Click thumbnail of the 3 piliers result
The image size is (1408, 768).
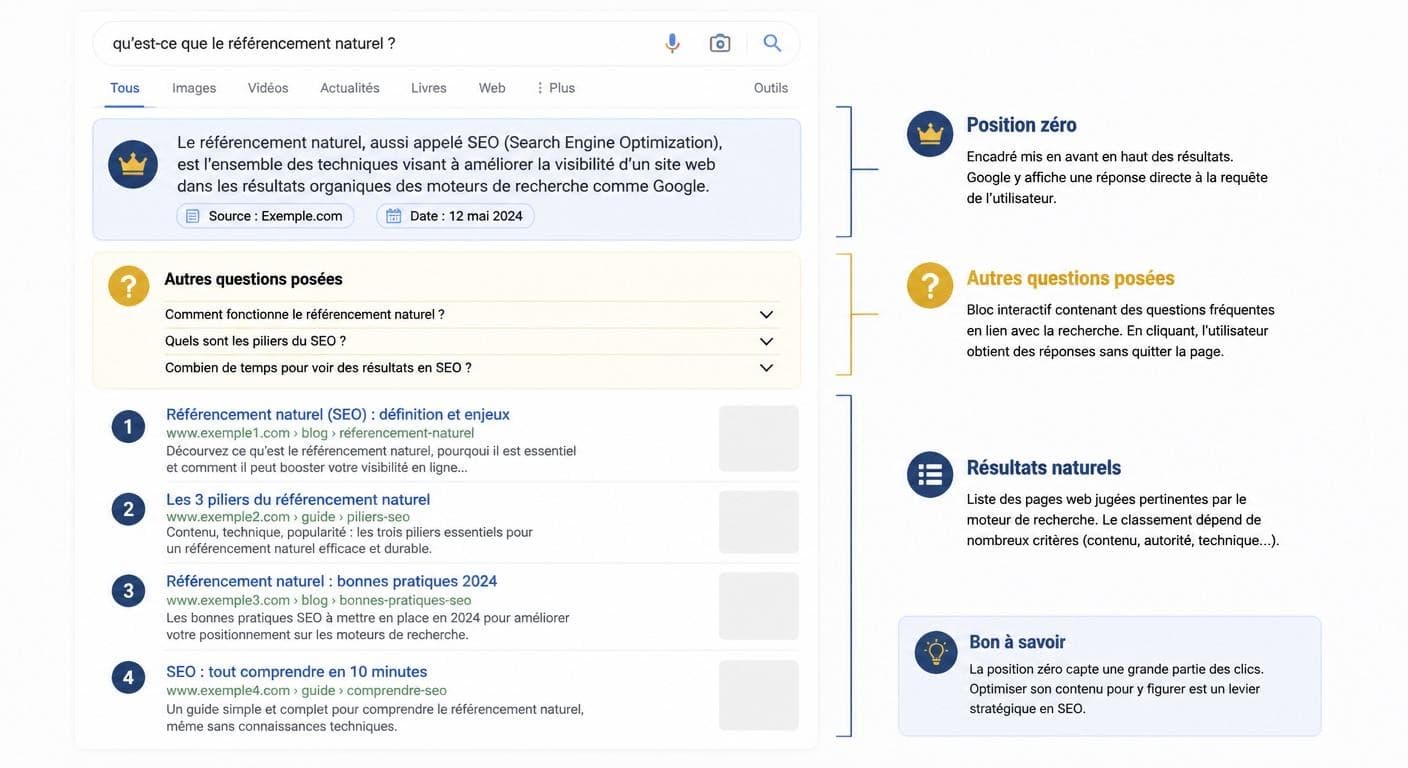(759, 522)
